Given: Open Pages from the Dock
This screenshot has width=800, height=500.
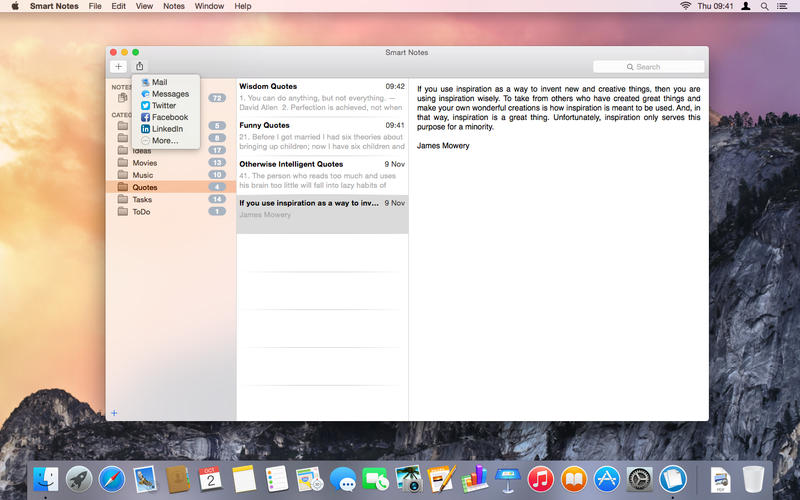Looking at the screenshot, I should click(442, 480).
